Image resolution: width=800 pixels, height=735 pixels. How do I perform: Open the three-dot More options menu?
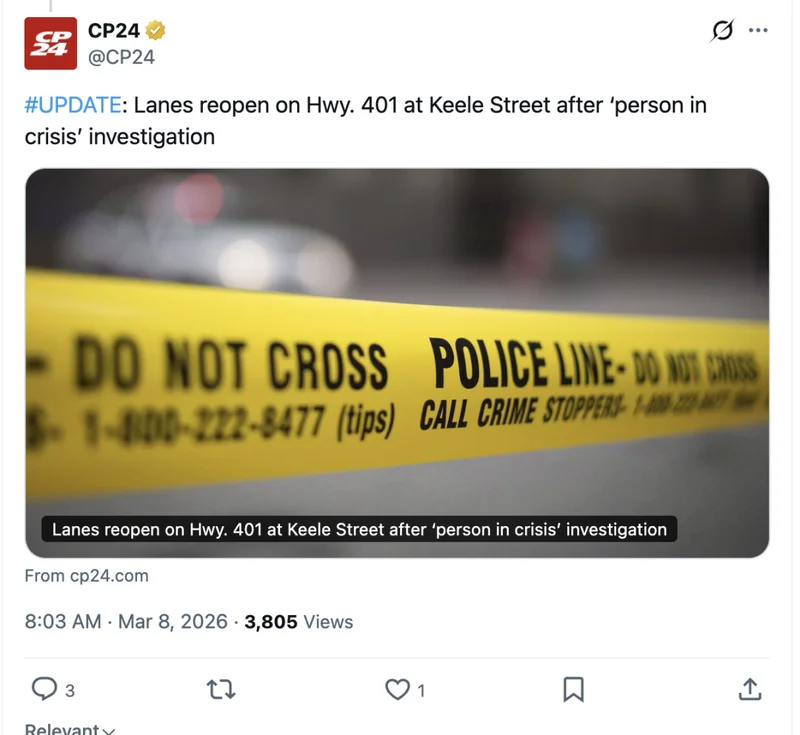[758, 31]
